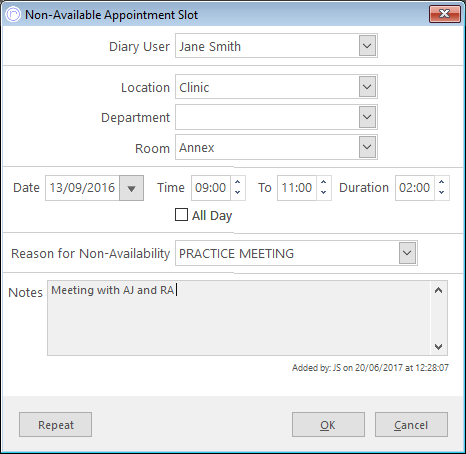Open the Location dropdown list
466x454 pixels.
pyautogui.click(x=367, y=87)
